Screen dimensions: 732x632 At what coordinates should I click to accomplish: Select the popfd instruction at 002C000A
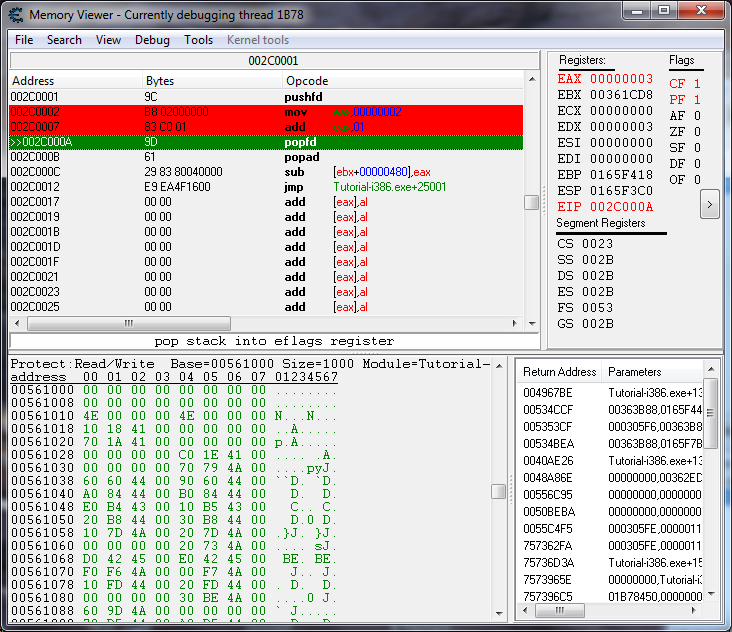pos(300,142)
